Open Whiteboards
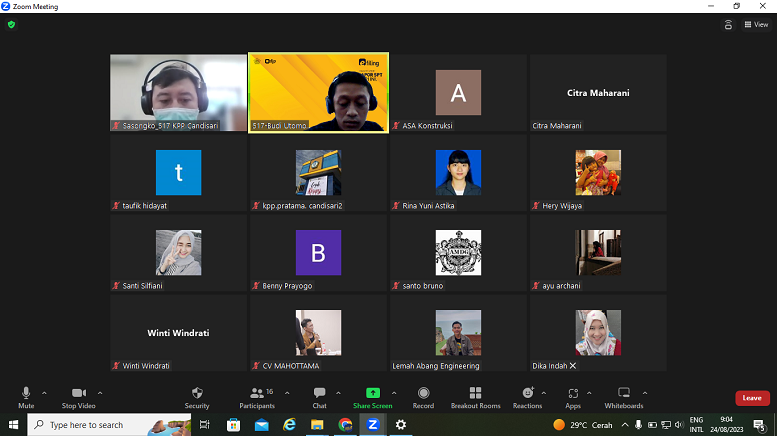 pos(624,394)
